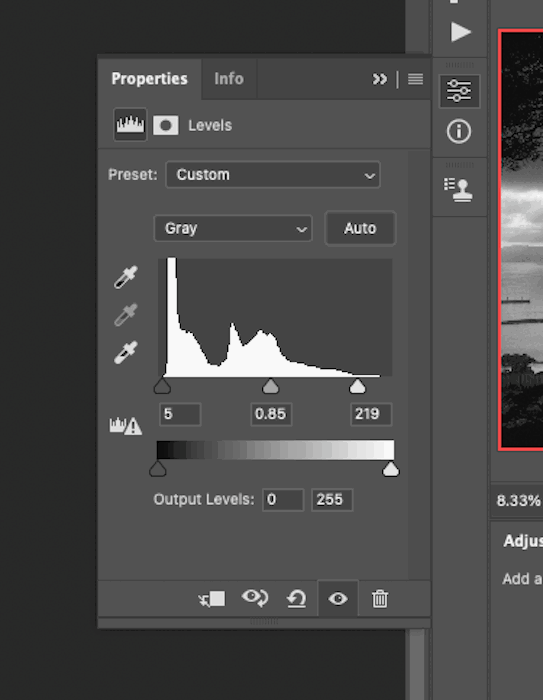The width and height of the screenshot is (543, 700).
Task: Click the histogram graph area
Action: (275, 317)
